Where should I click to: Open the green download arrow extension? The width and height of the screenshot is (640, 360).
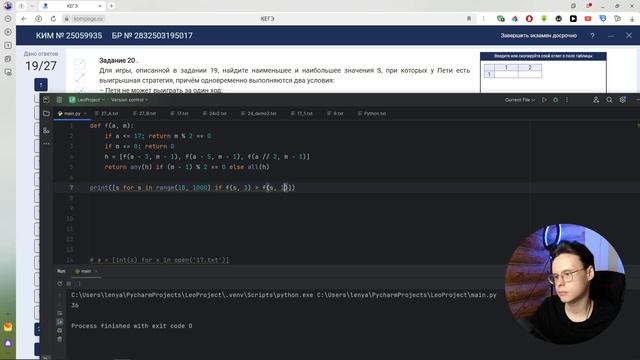[544, 19]
